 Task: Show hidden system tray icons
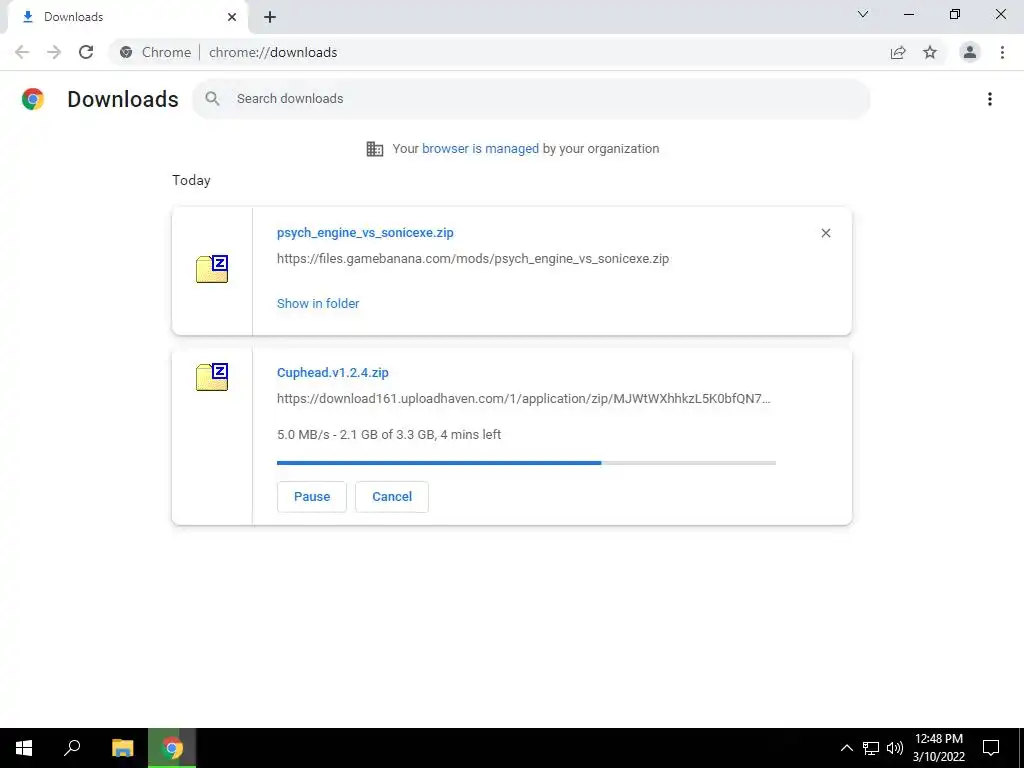pyautogui.click(x=846, y=748)
